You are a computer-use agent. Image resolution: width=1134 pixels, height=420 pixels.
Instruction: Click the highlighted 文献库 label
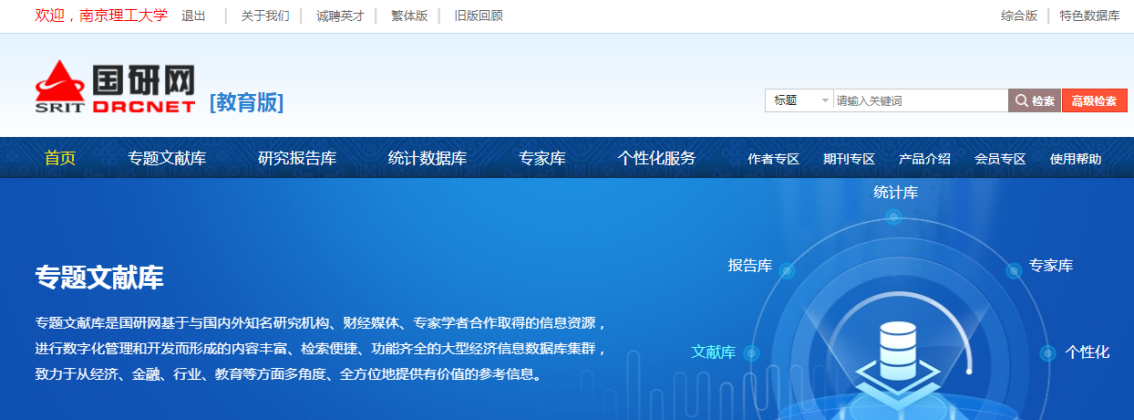tap(713, 353)
